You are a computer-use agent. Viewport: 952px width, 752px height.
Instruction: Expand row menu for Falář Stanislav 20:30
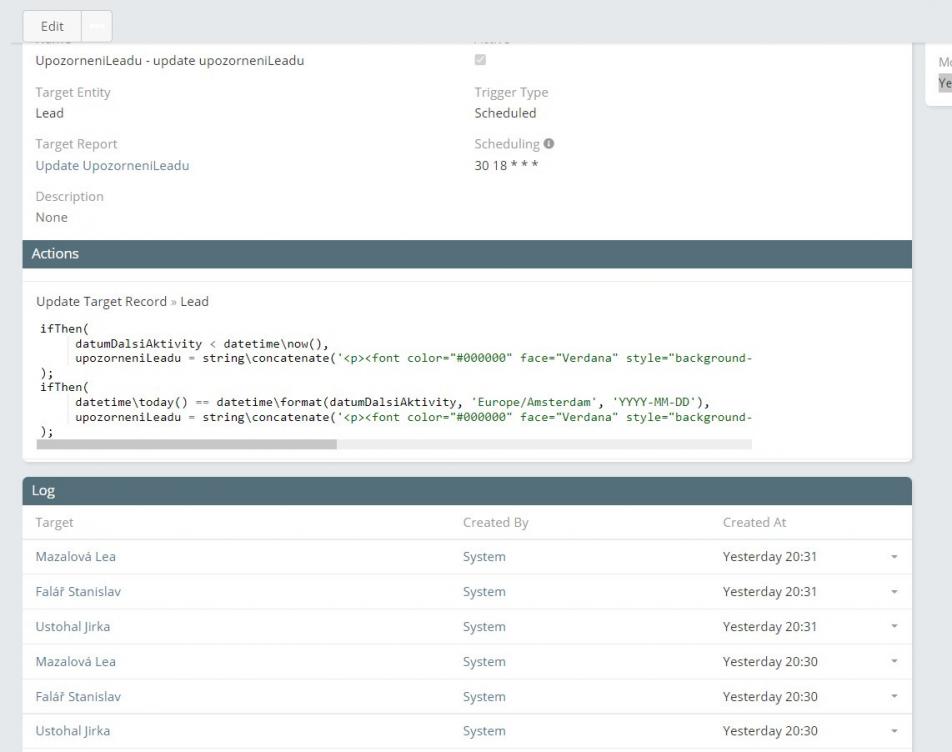click(894, 697)
